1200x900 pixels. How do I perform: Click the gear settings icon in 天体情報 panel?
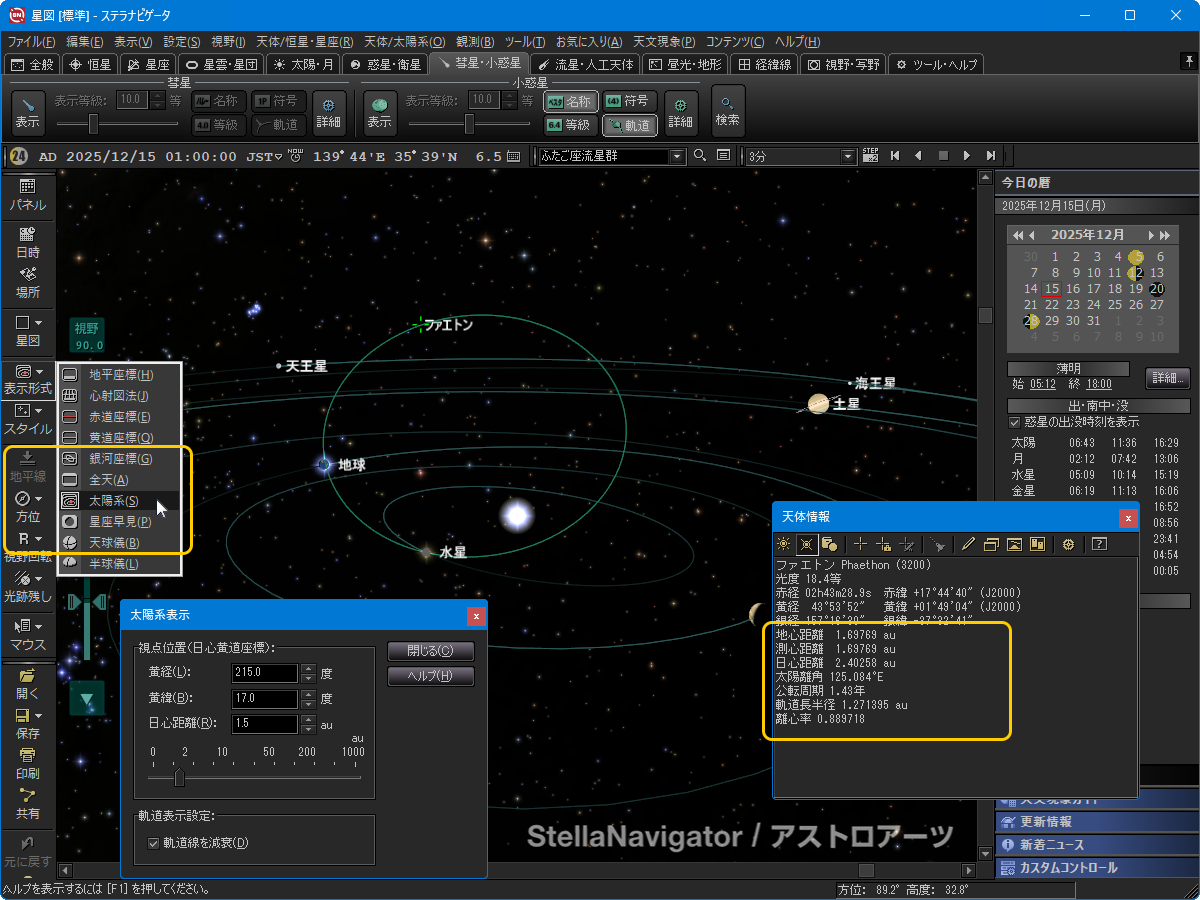point(1068,544)
